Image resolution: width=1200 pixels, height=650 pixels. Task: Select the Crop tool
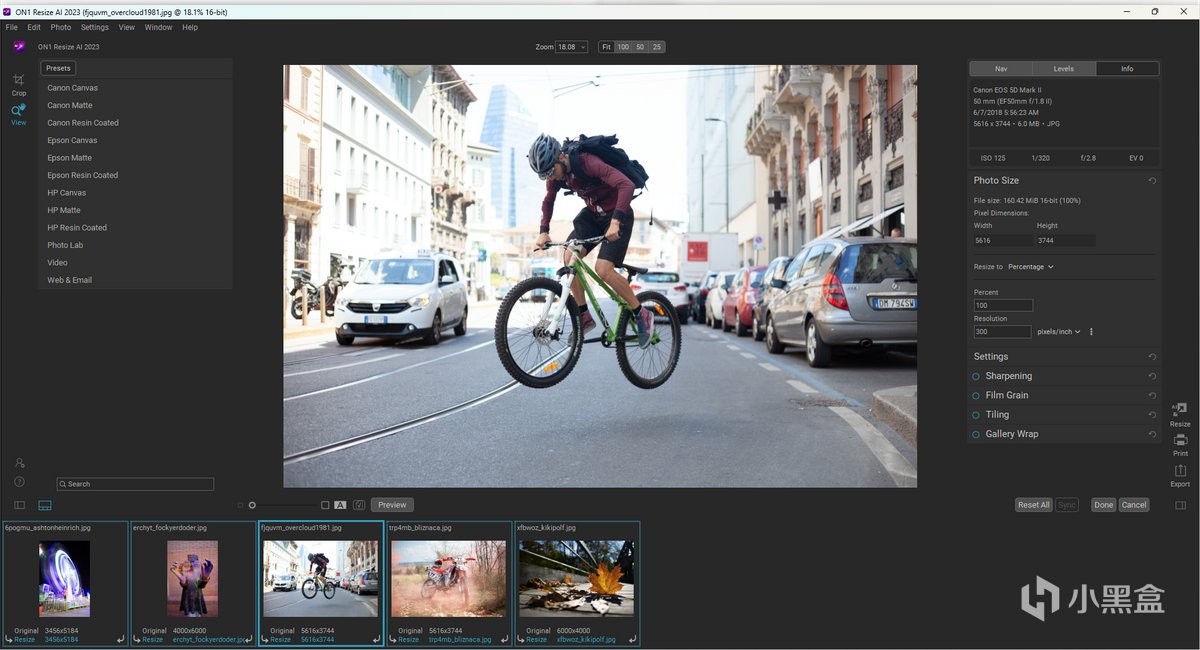click(18, 83)
